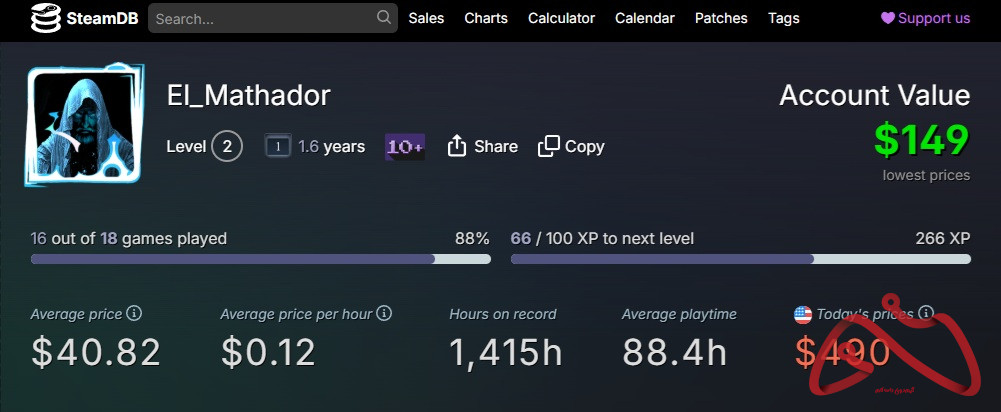Image resolution: width=1001 pixels, height=412 pixels.
Task: Click the Level 2 circle badge
Action: point(227,146)
